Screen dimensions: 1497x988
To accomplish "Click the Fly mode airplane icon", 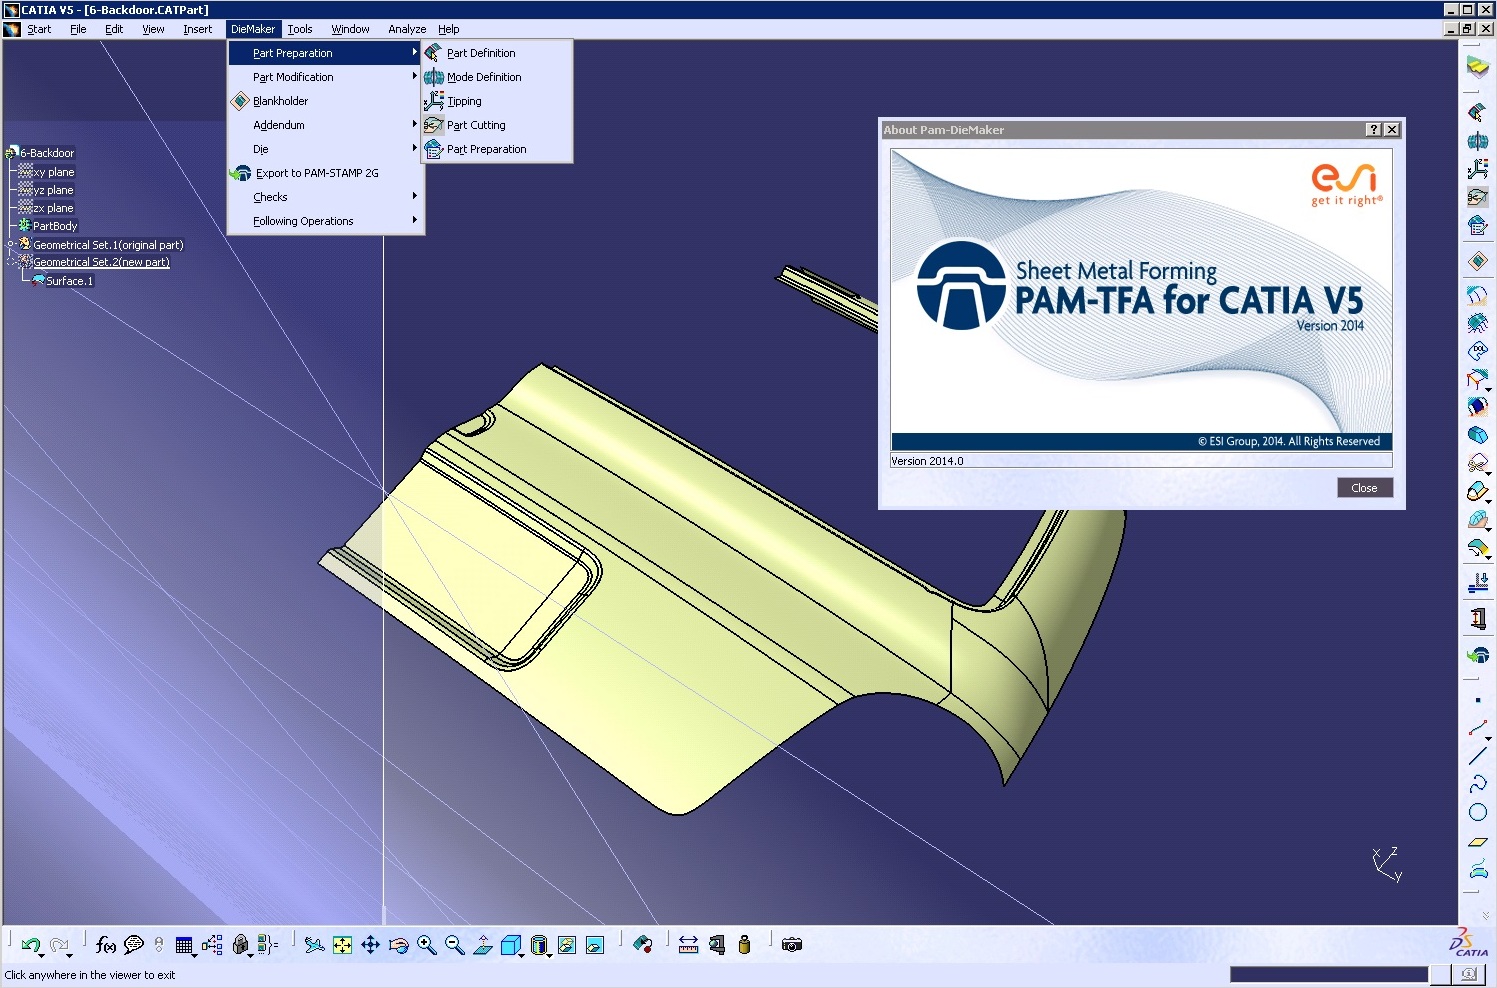I will coord(314,944).
